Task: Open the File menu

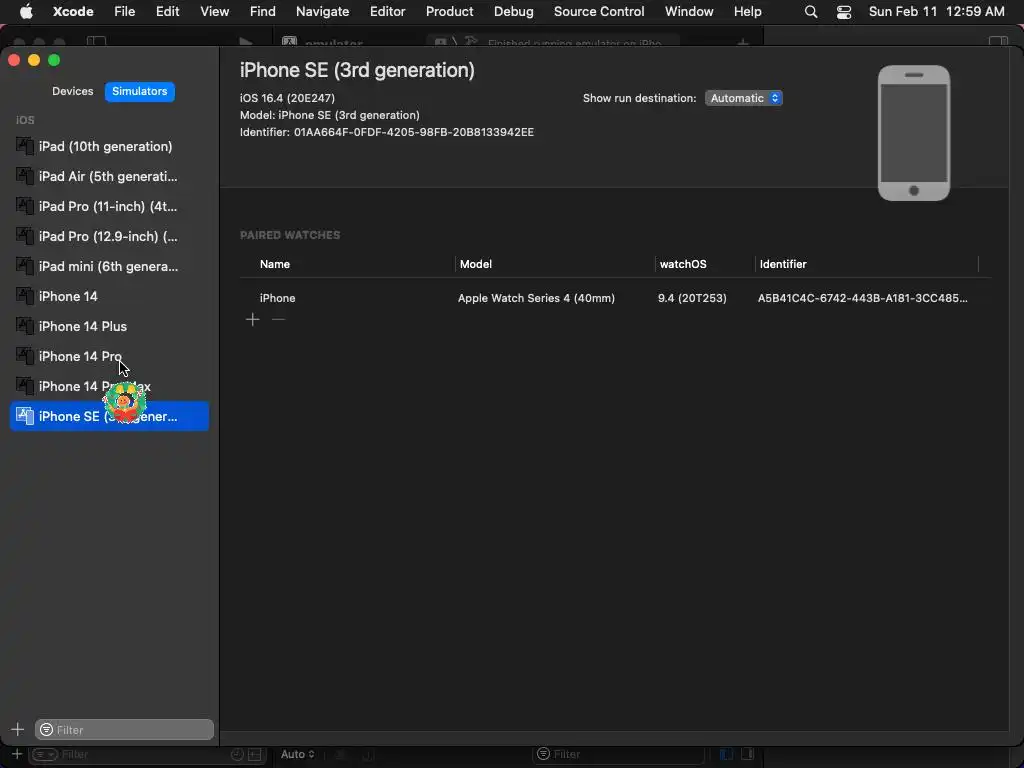Action: (x=125, y=11)
